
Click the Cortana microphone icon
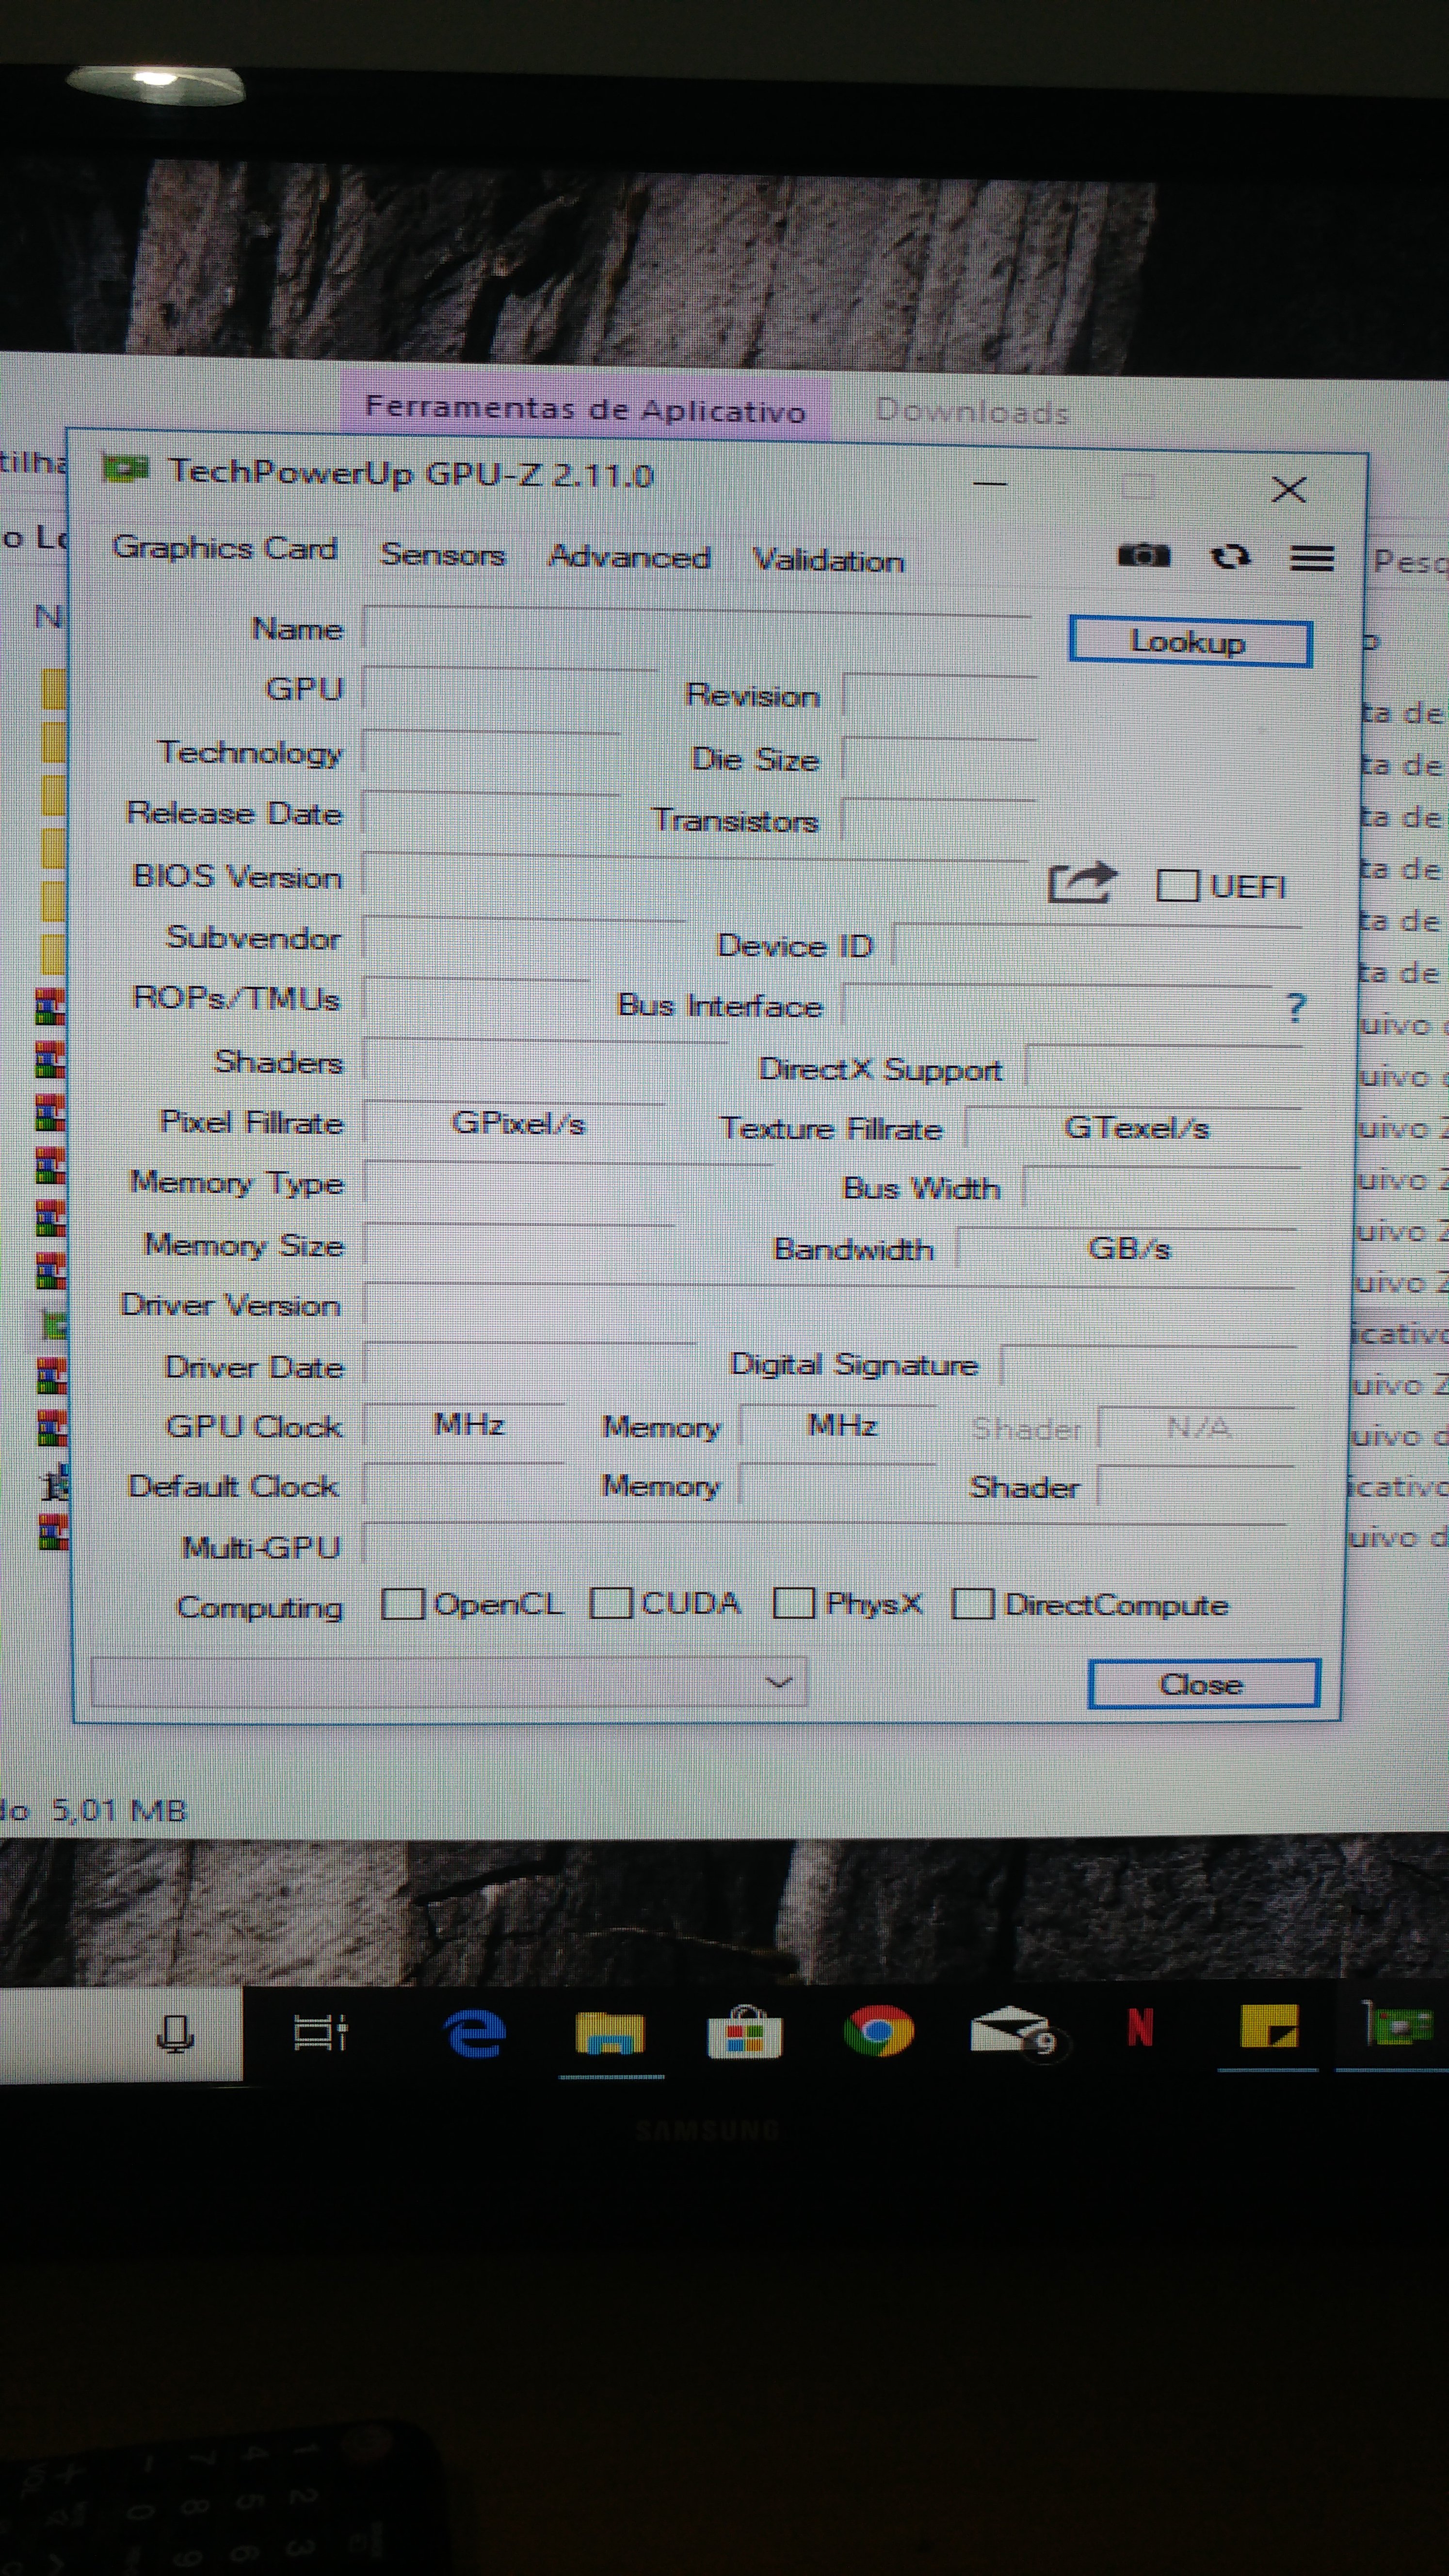click(175, 2034)
